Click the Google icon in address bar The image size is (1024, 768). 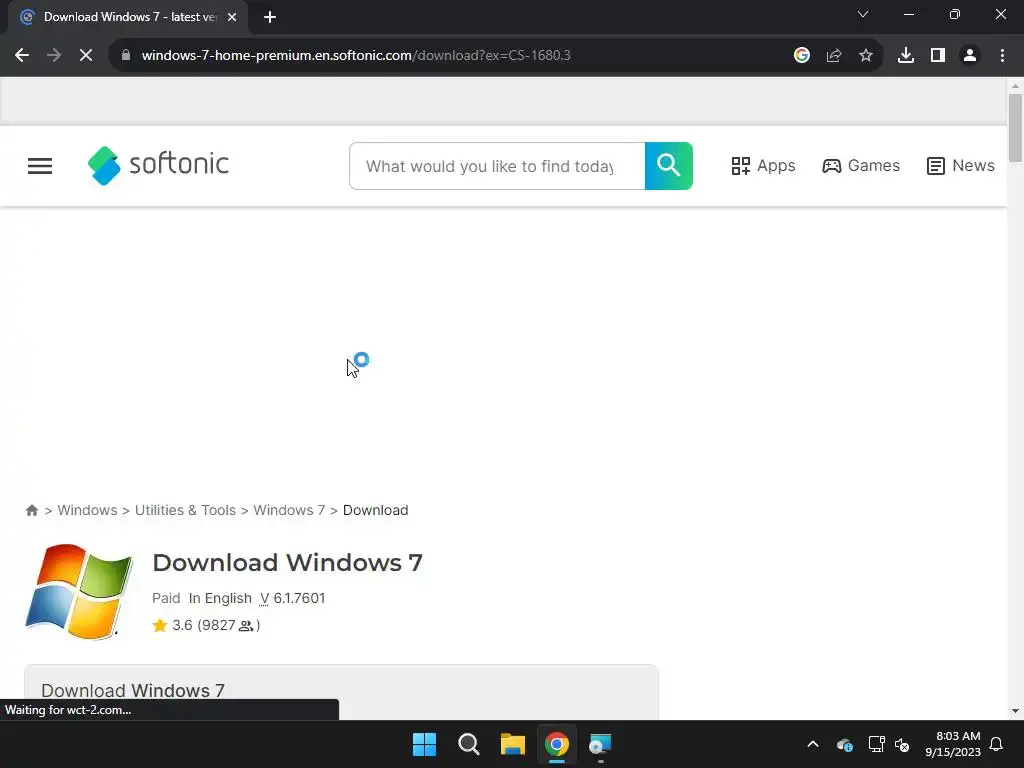tap(802, 56)
